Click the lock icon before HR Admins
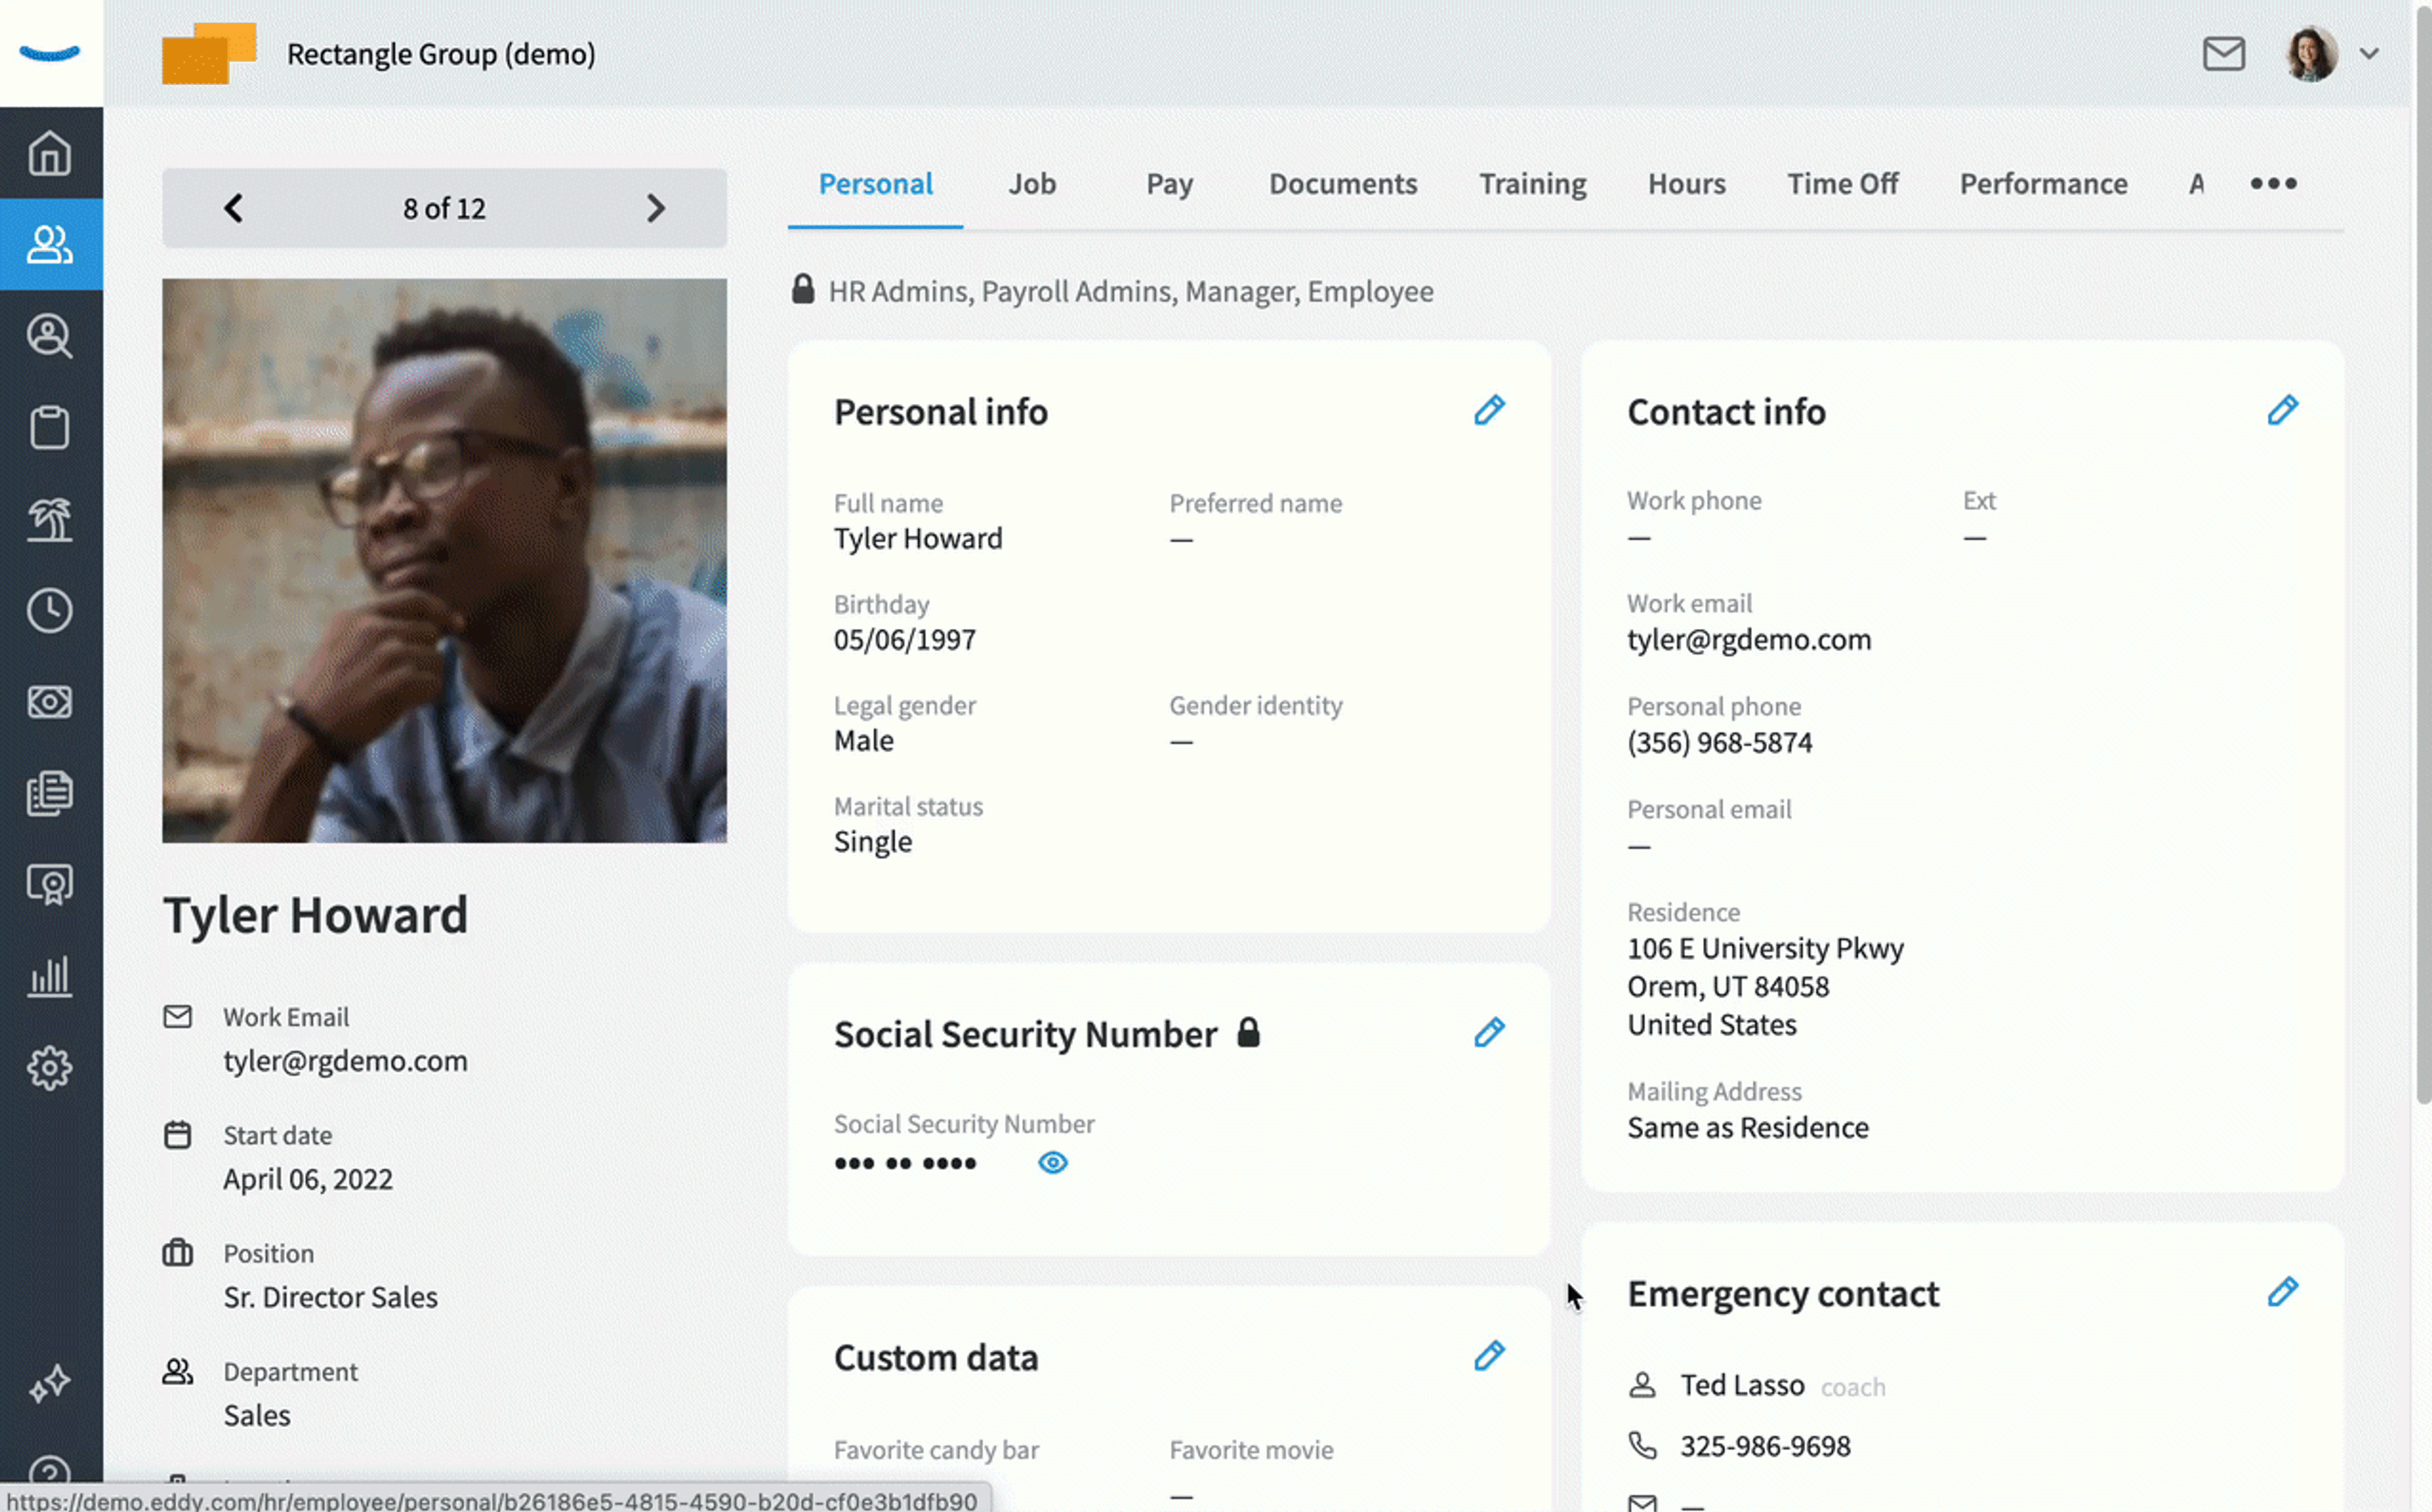Image resolution: width=2432 pixels, height=1512 pixels. (802, 290)
